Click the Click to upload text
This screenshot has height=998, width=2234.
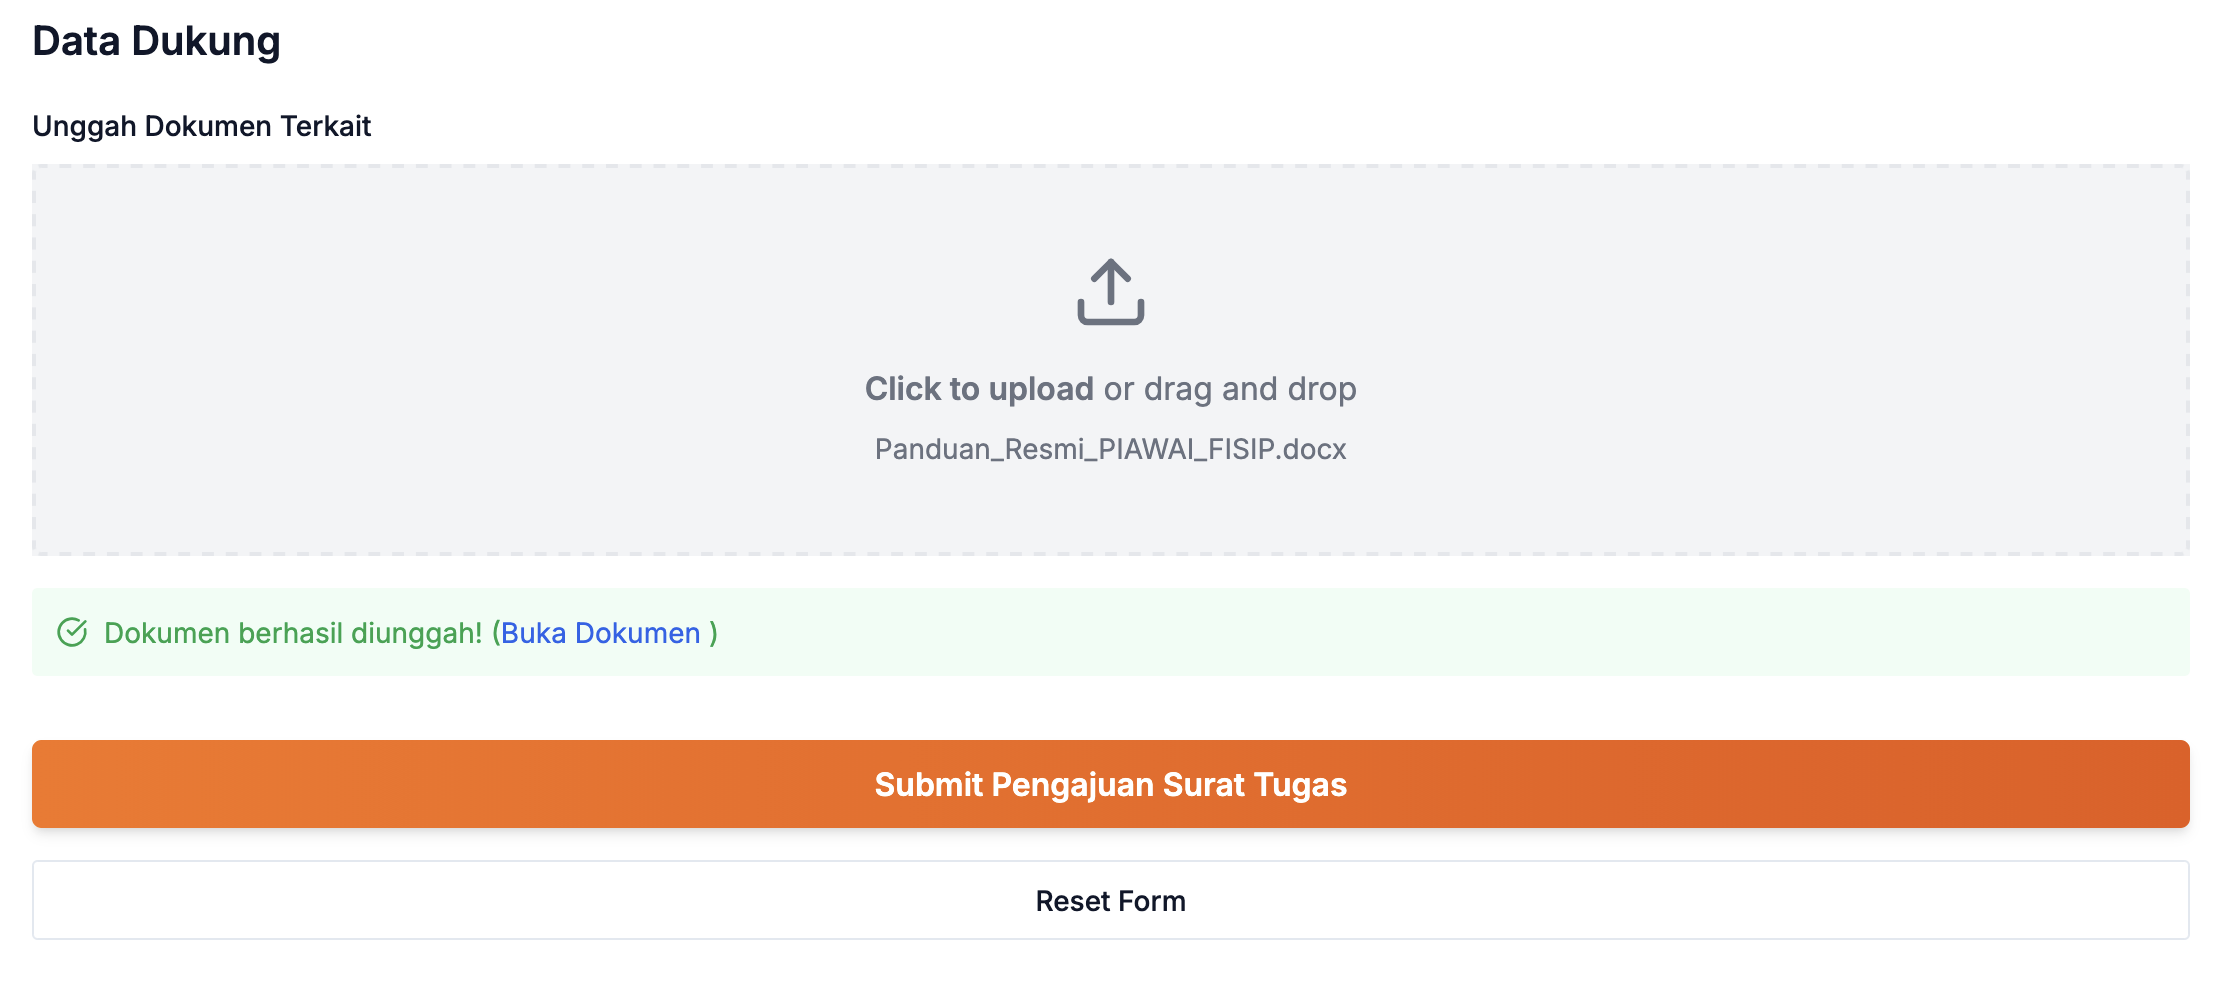(978, 389)
